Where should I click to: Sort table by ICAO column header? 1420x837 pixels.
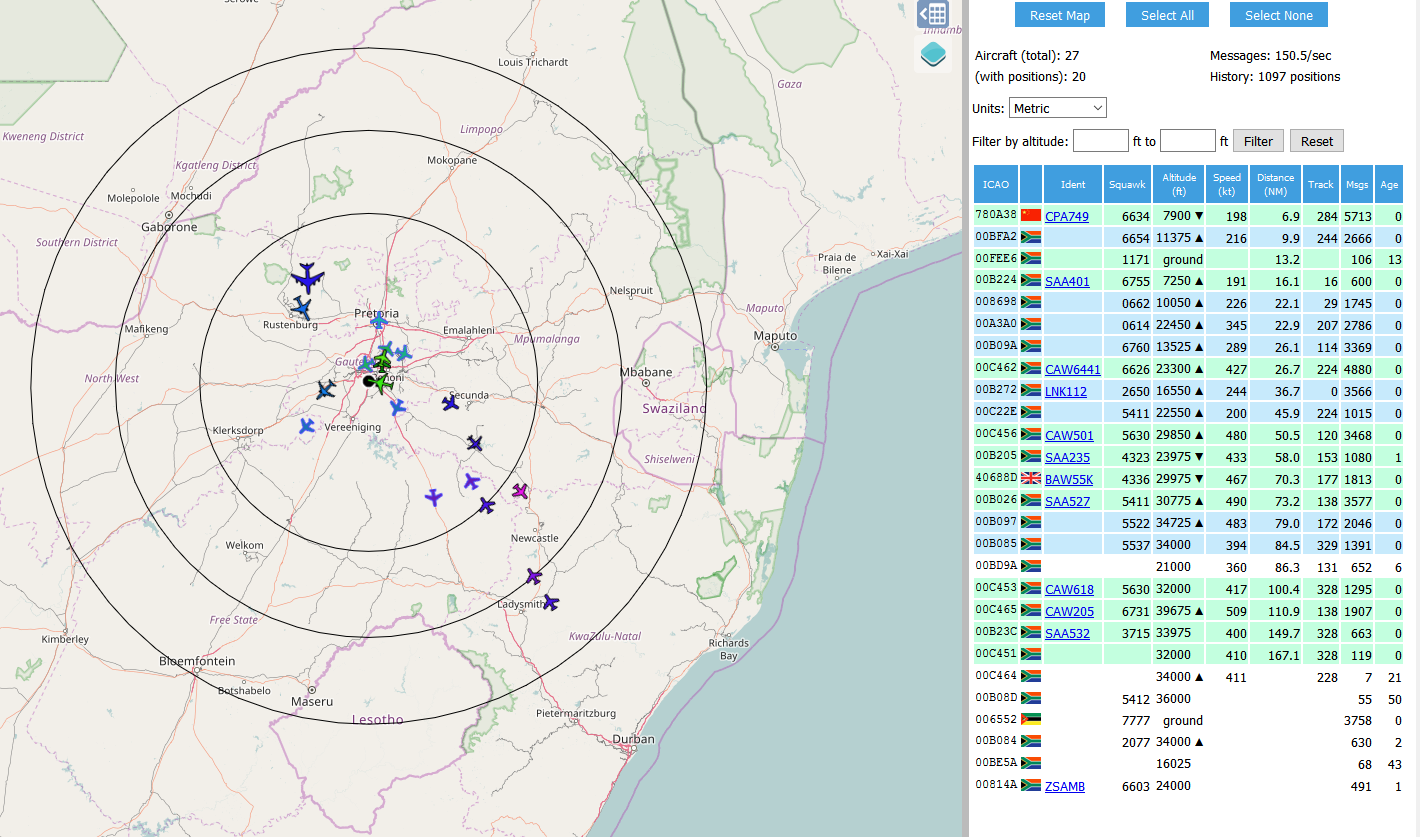(996, 184)
